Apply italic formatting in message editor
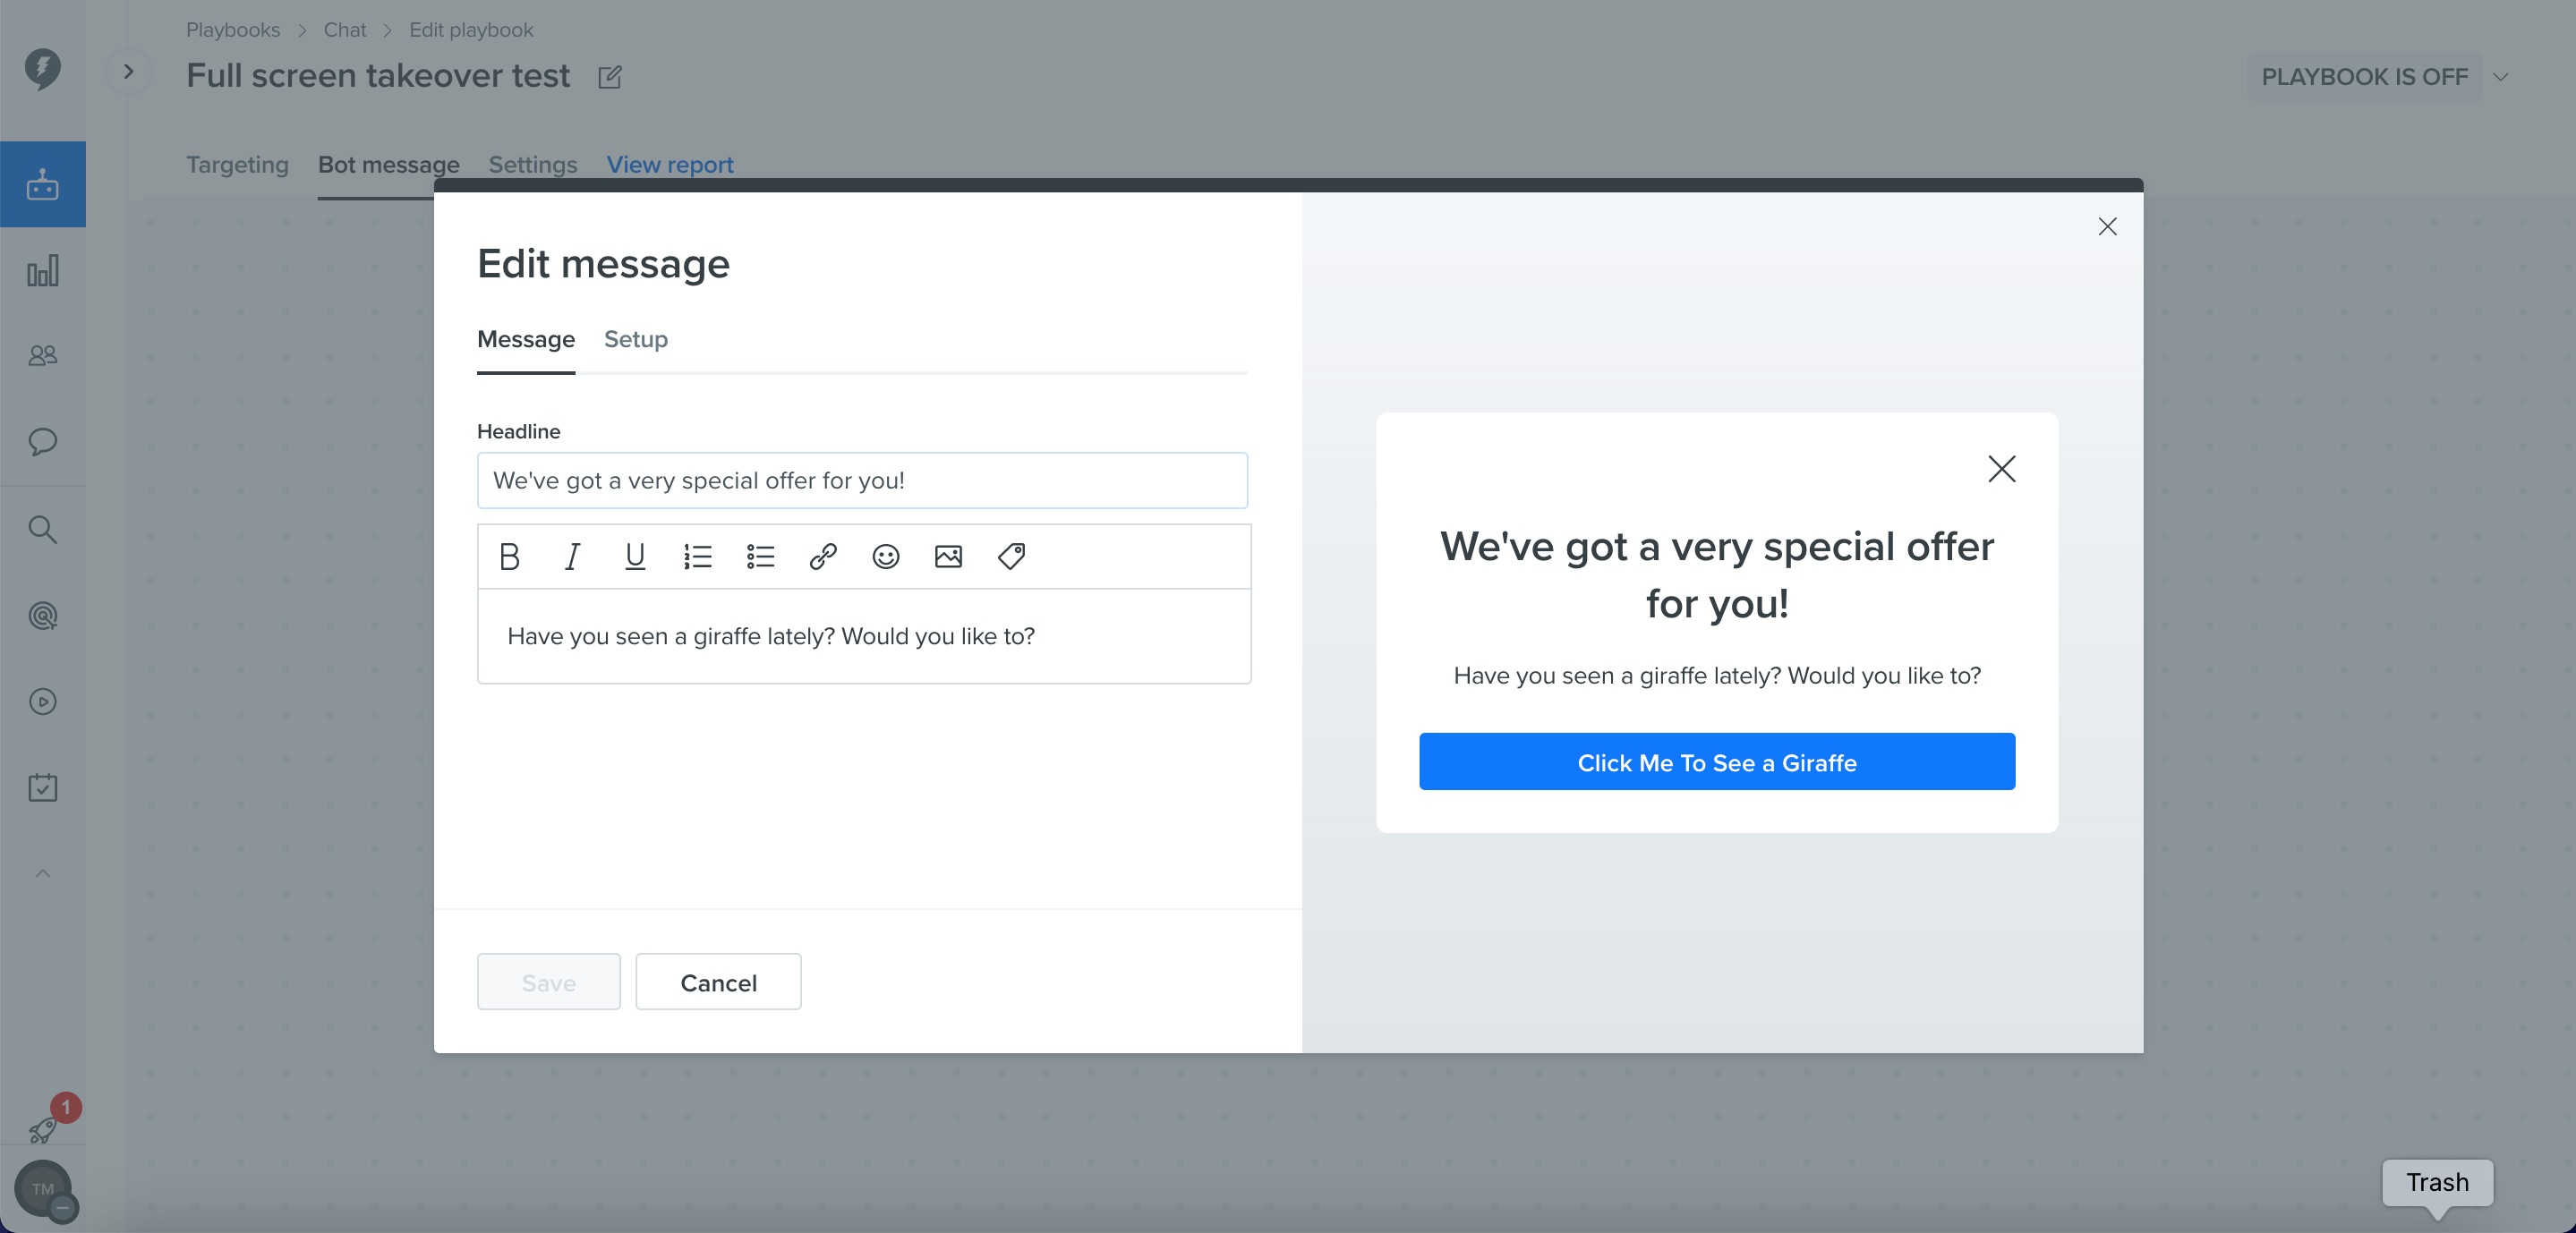Image resolution: width=2576 pixels, height=1233 pixels. tap(572, 556)
